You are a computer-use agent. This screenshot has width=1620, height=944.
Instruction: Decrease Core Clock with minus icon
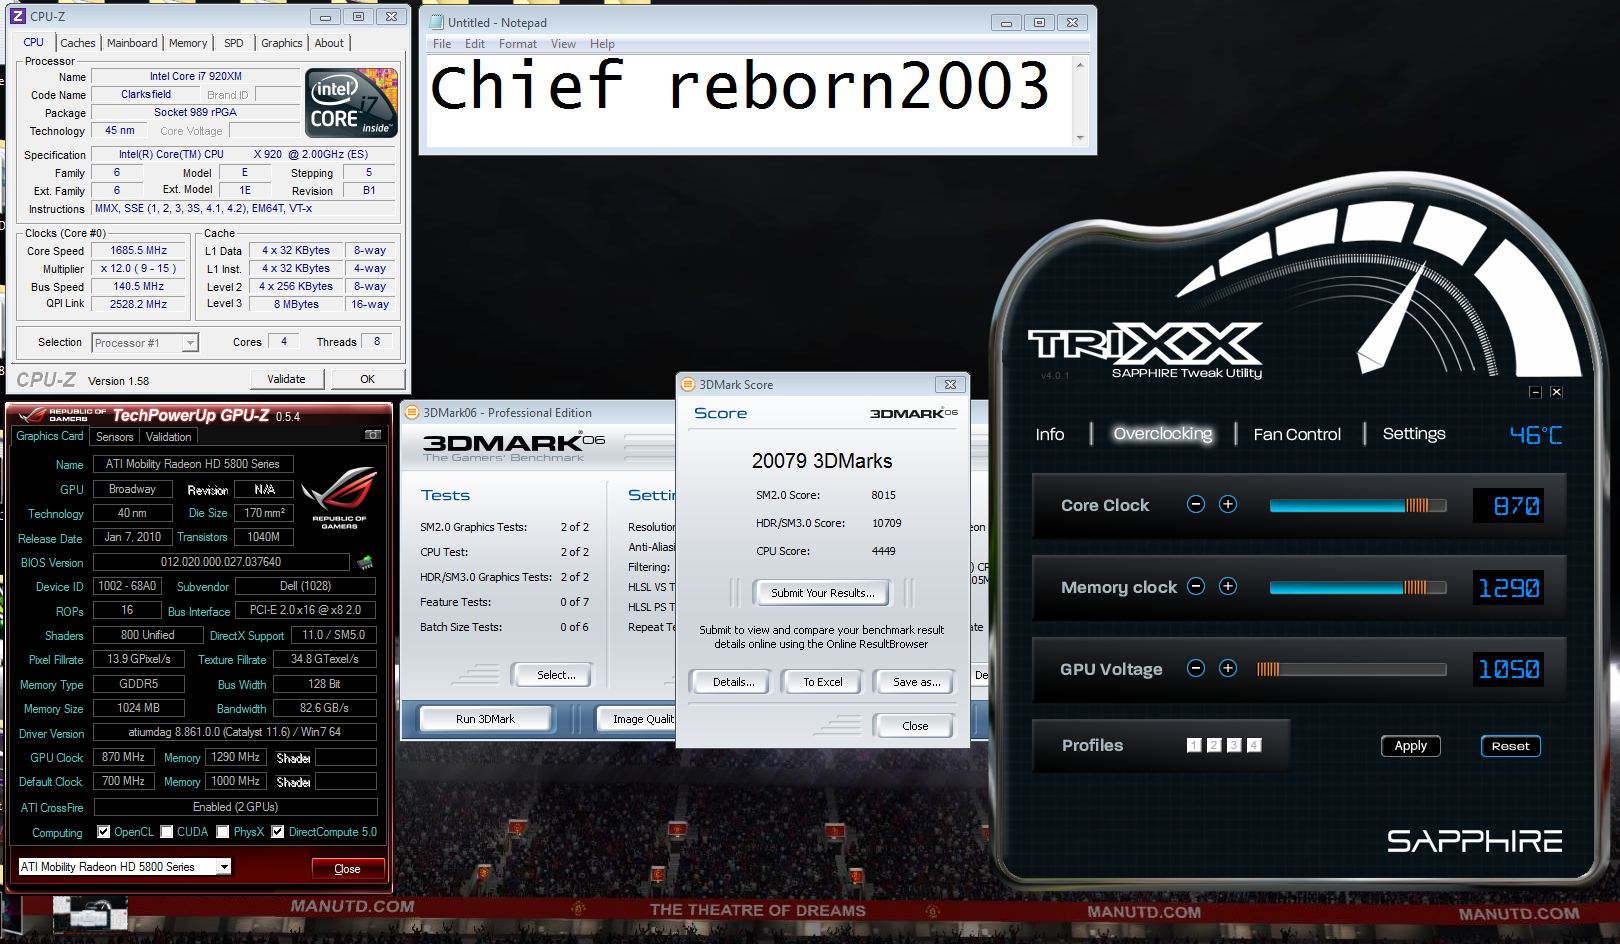[x=1196, y=504]
